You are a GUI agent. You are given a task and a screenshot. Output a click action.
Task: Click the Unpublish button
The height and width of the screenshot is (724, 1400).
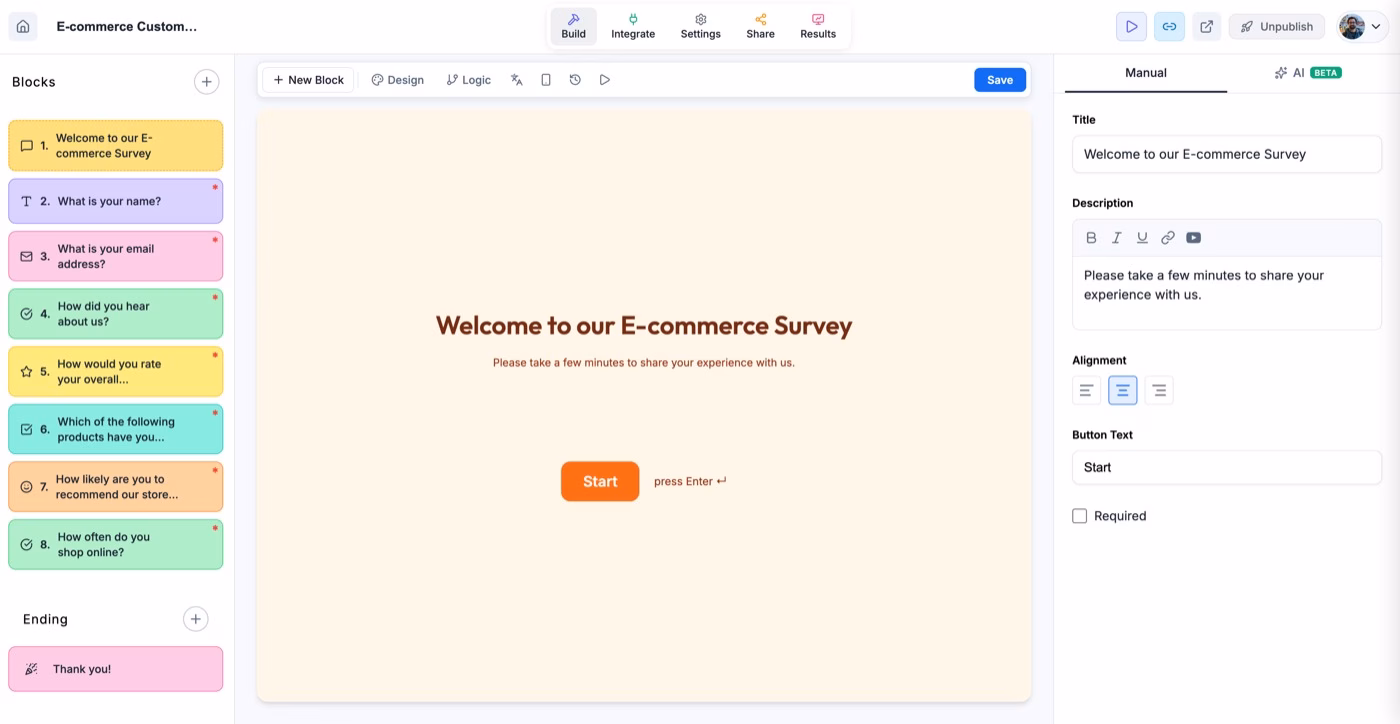pos(1277,27)
